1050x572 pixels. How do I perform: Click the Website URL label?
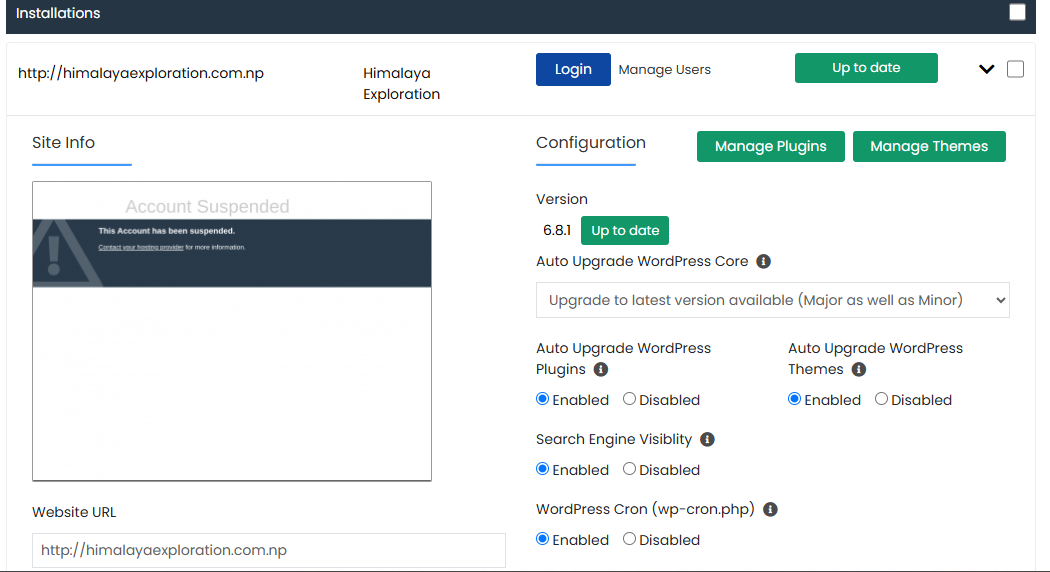74,512
